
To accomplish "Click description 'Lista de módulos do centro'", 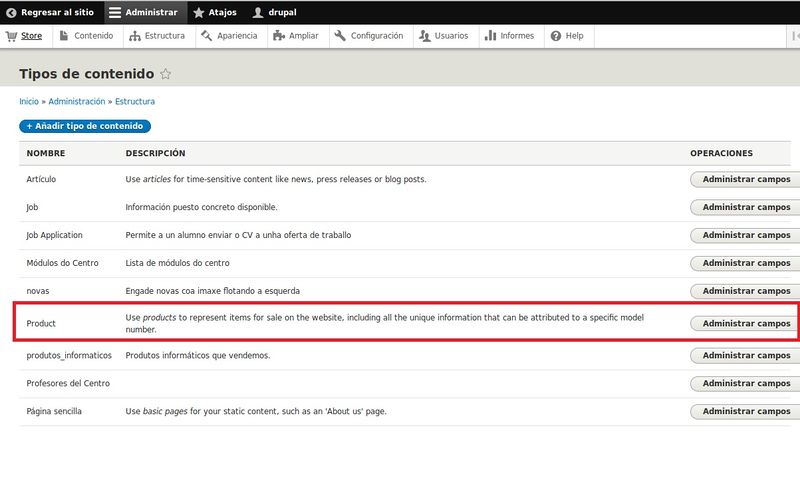I will pyautogui.click(x=178, y=263).
